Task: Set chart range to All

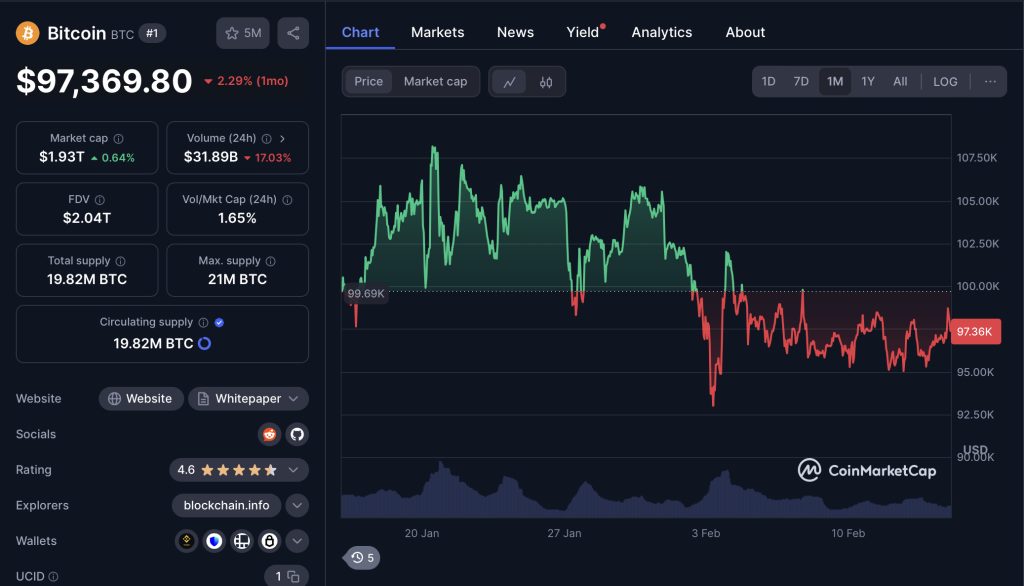Action: point(900,82)
